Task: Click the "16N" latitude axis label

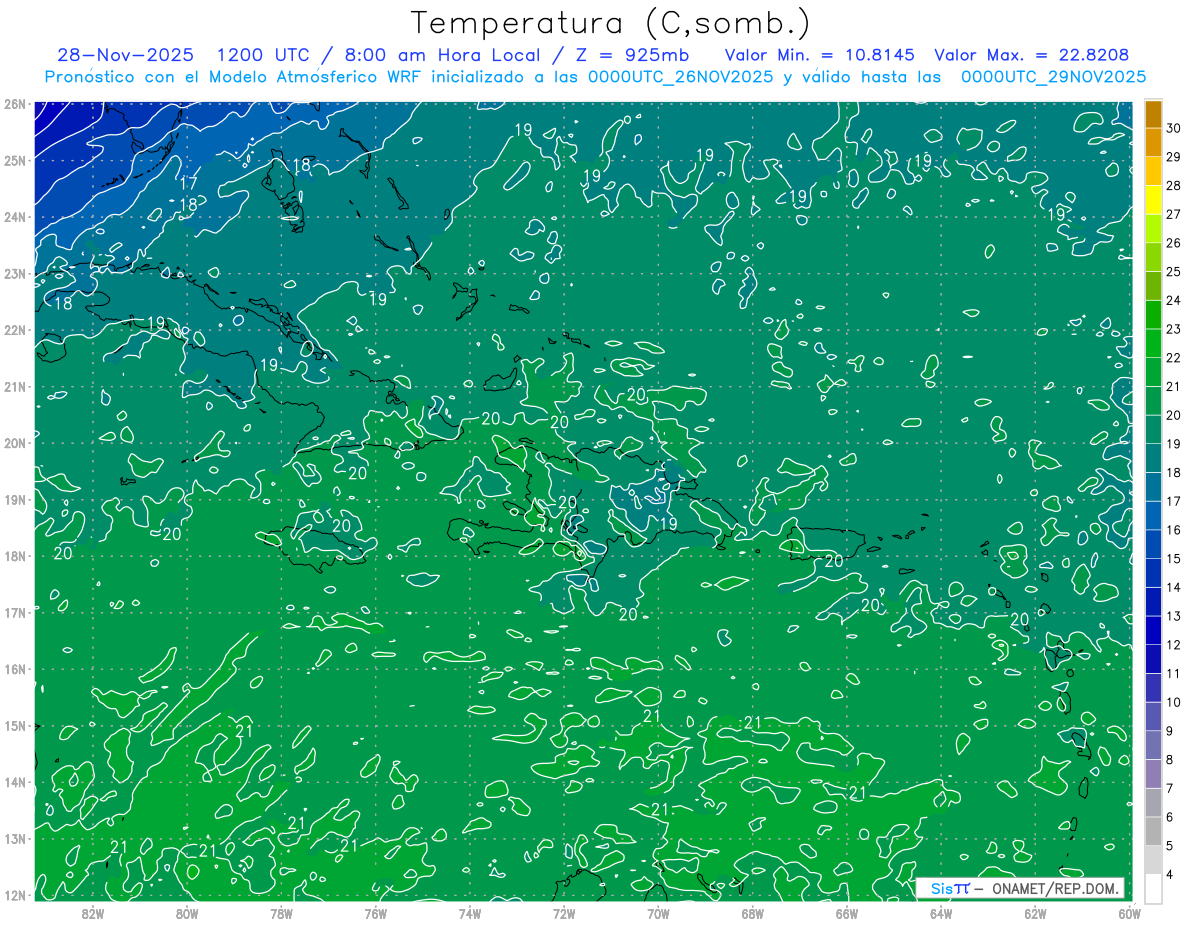Action: click(x=14, y=669)
